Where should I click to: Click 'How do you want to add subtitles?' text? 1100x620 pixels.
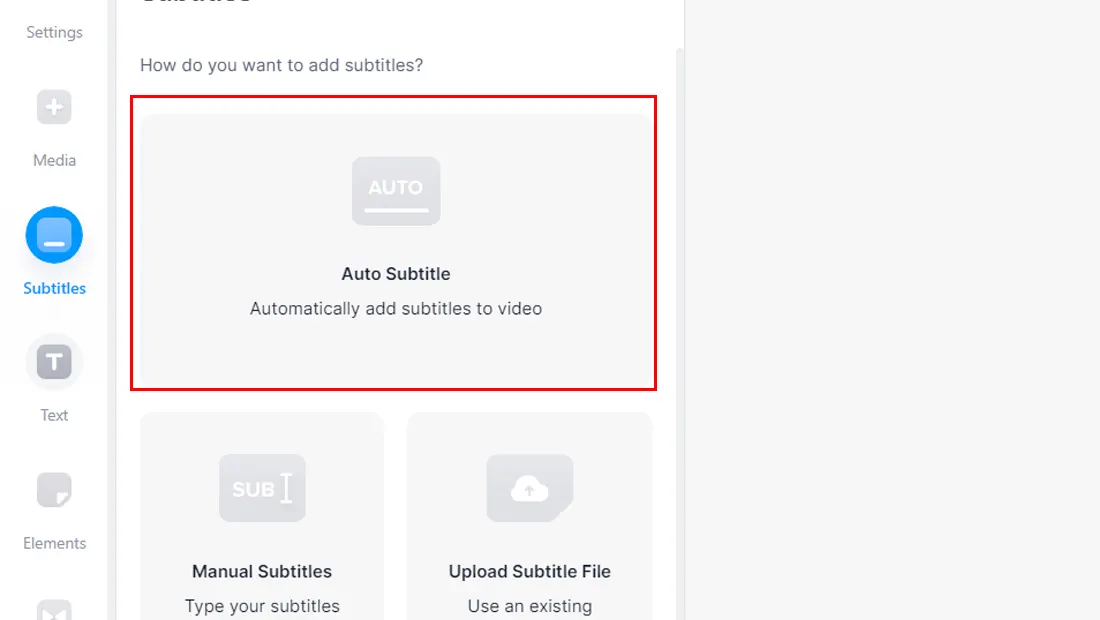(281, 65)
